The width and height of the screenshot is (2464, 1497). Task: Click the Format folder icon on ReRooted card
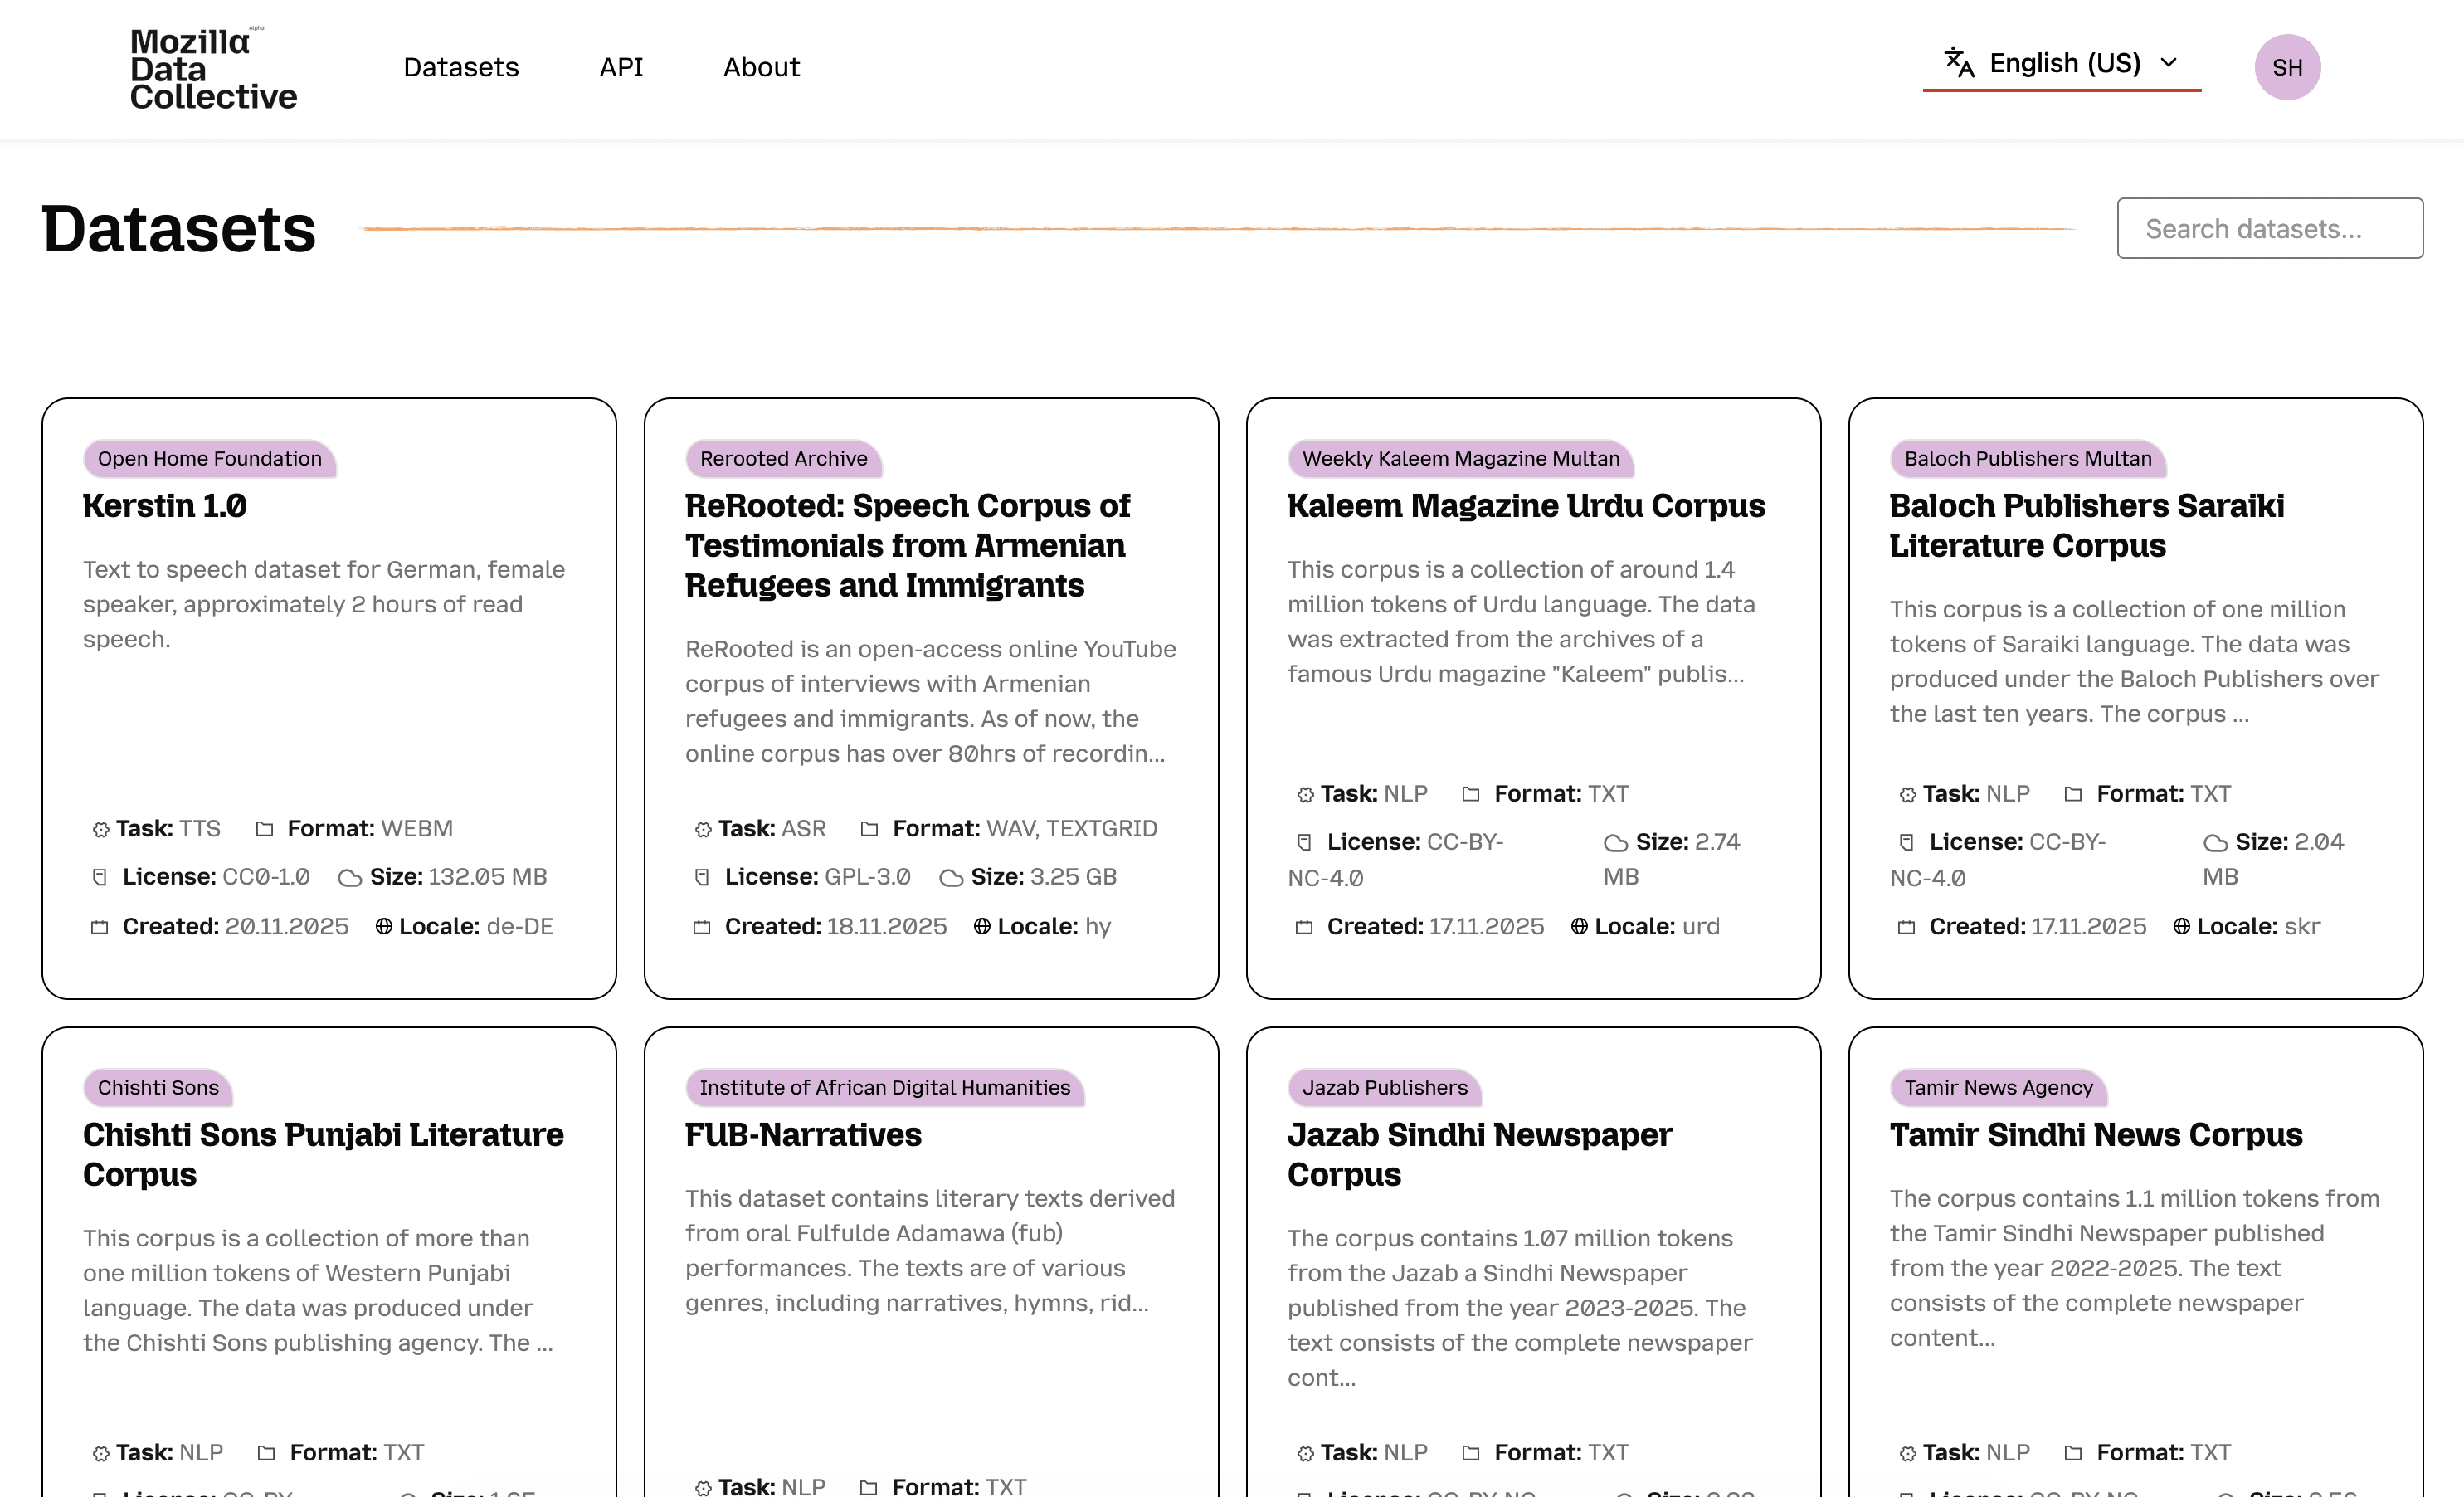click(x=869, y=829)
